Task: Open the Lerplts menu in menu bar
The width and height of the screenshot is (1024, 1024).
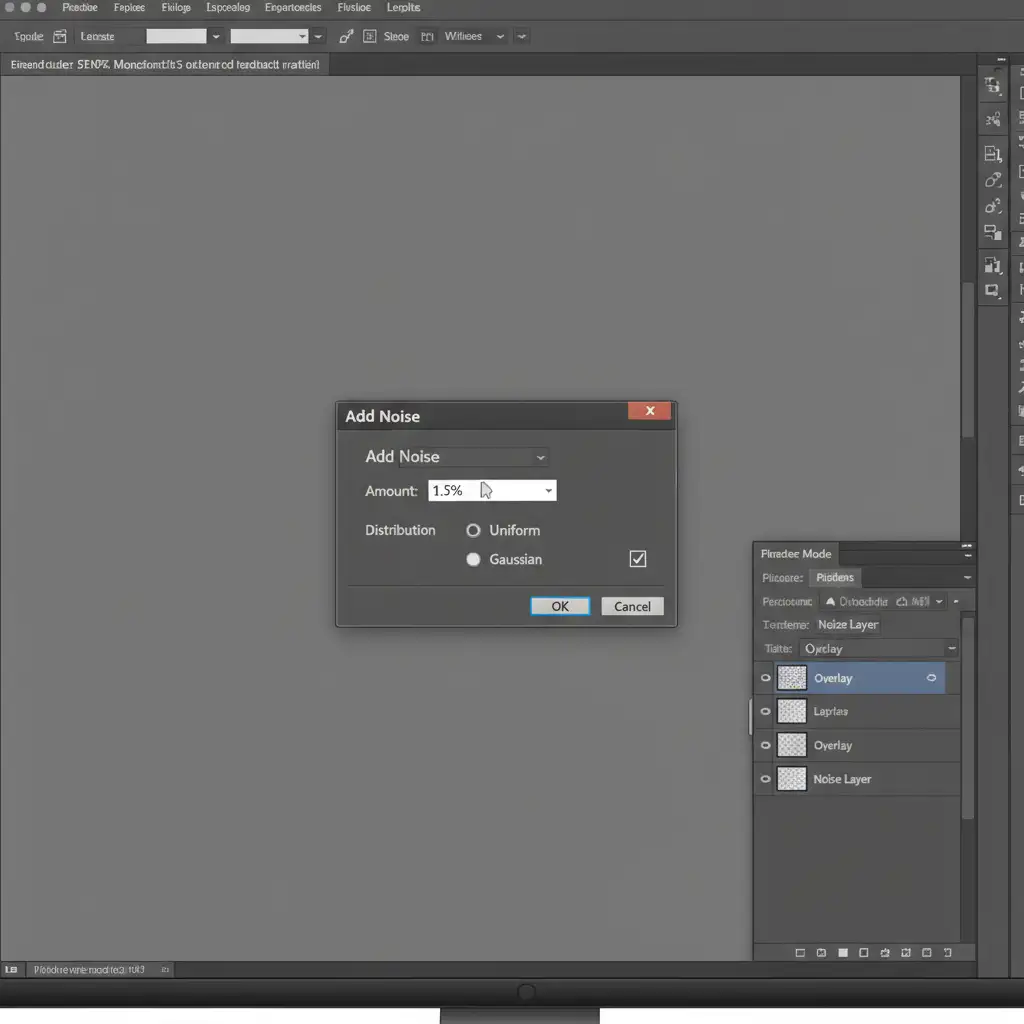Action: 403,8
